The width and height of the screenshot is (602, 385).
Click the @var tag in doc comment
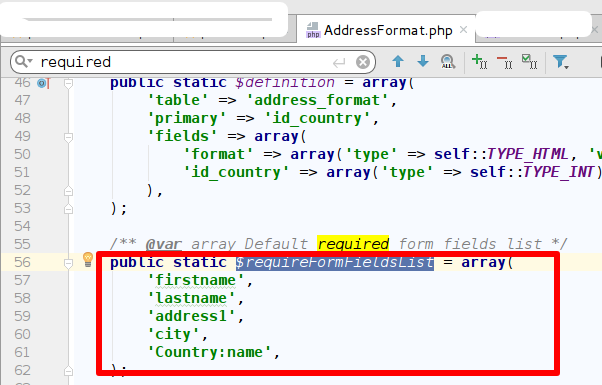(x=164, y=244)
